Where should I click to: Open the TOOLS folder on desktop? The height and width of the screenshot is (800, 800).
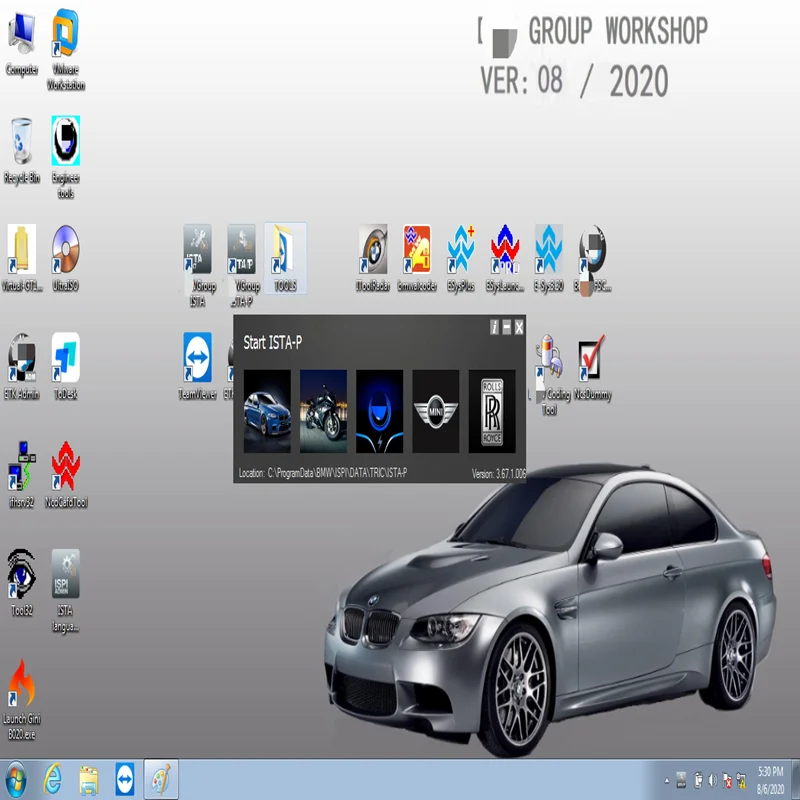point(285,253)
